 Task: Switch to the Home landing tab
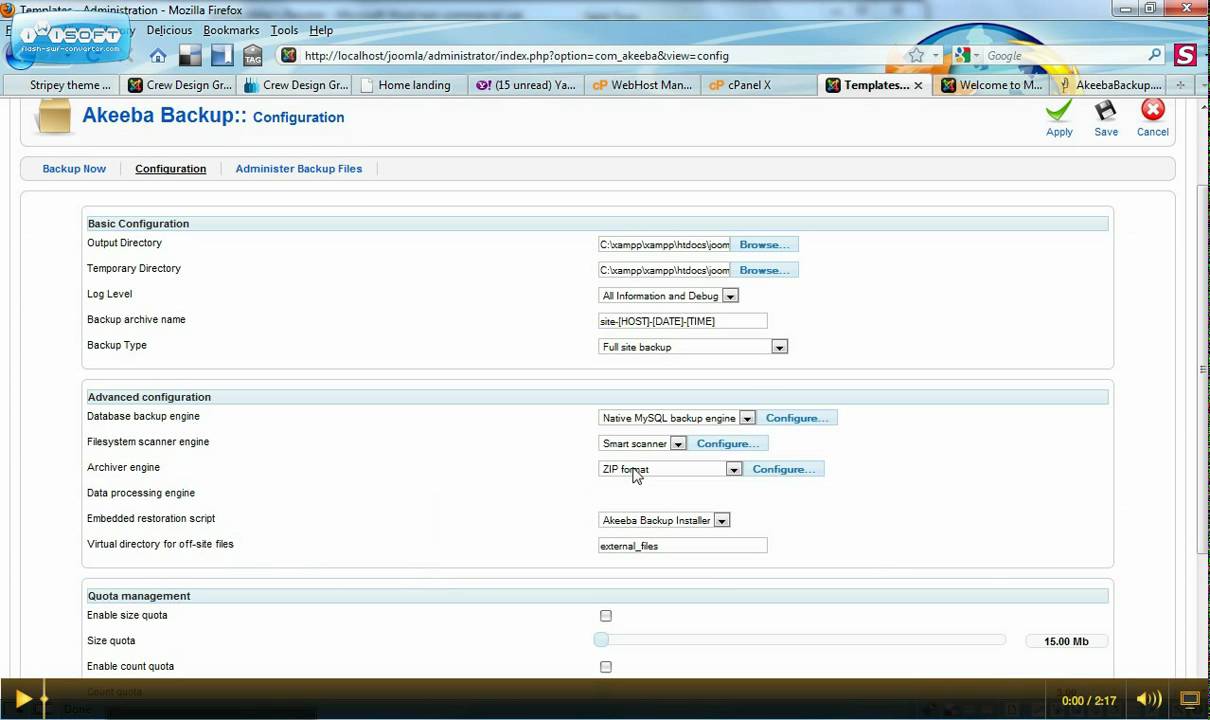coord(414,85)
